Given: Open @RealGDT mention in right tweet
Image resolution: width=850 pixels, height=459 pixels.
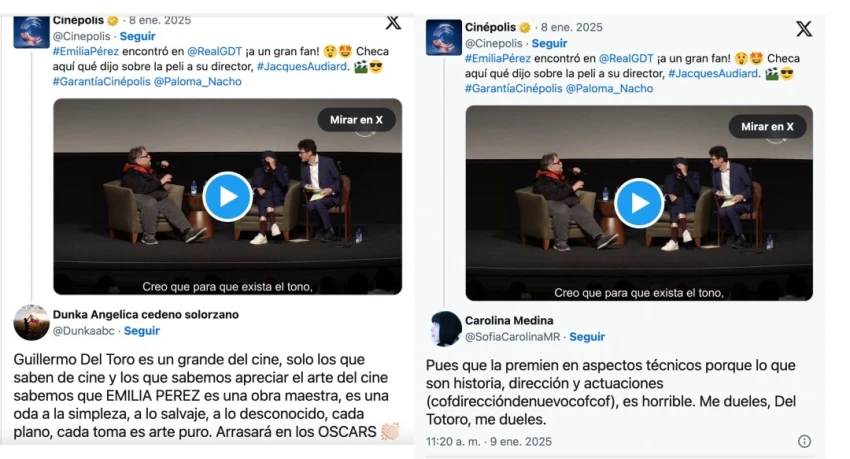Looking at the screenshot, I should pos(626,59).
